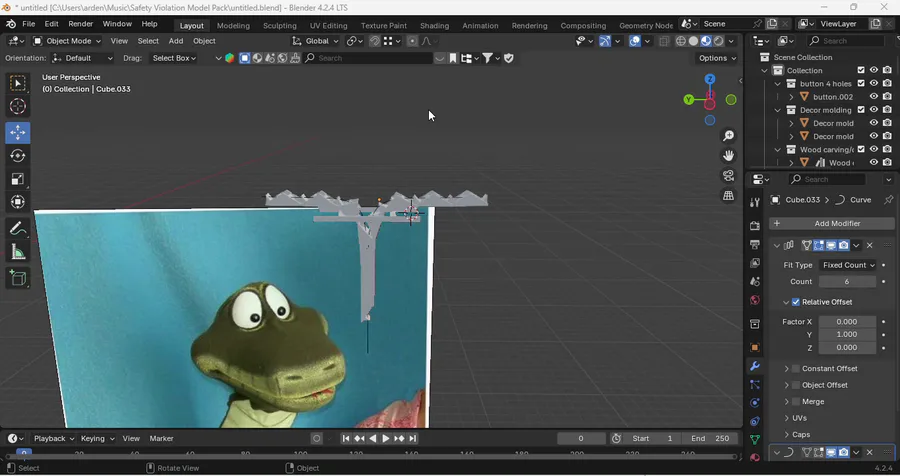Open the View Layer properties tab
The image size is (900, 476).
tap(755, 263)
